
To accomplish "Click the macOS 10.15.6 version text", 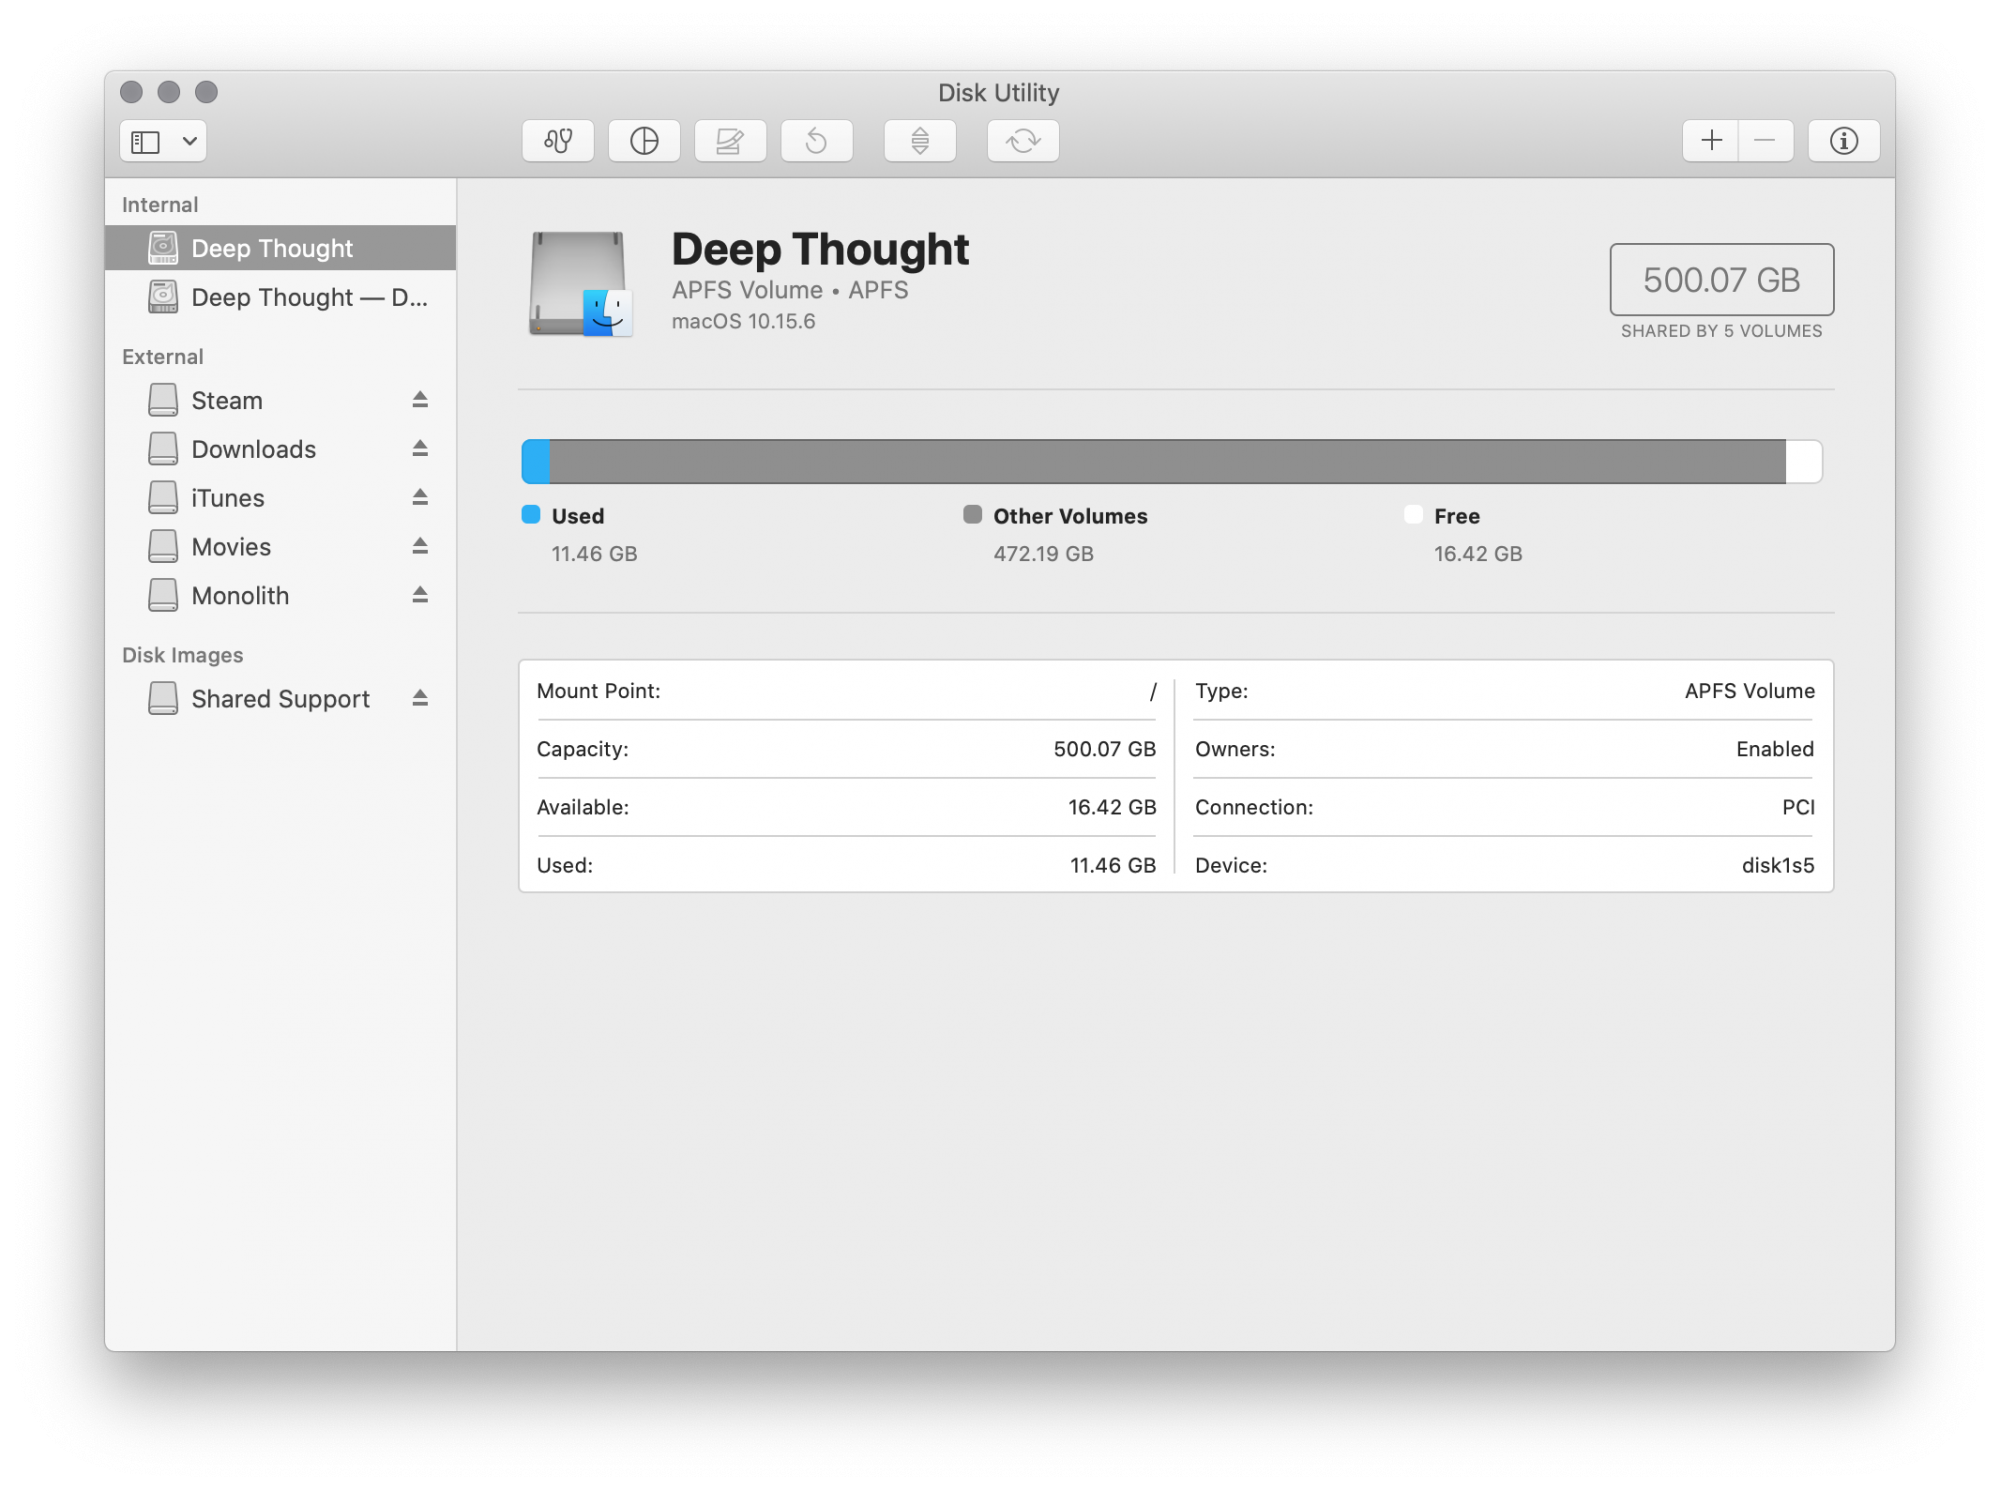I will point(743,321).
